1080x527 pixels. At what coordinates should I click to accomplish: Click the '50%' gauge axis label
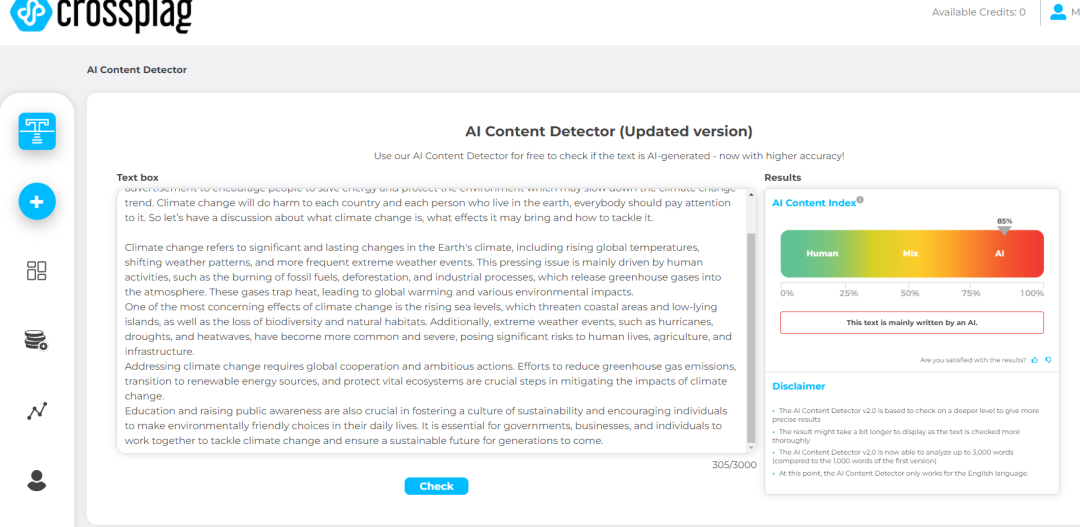[910, 293]
